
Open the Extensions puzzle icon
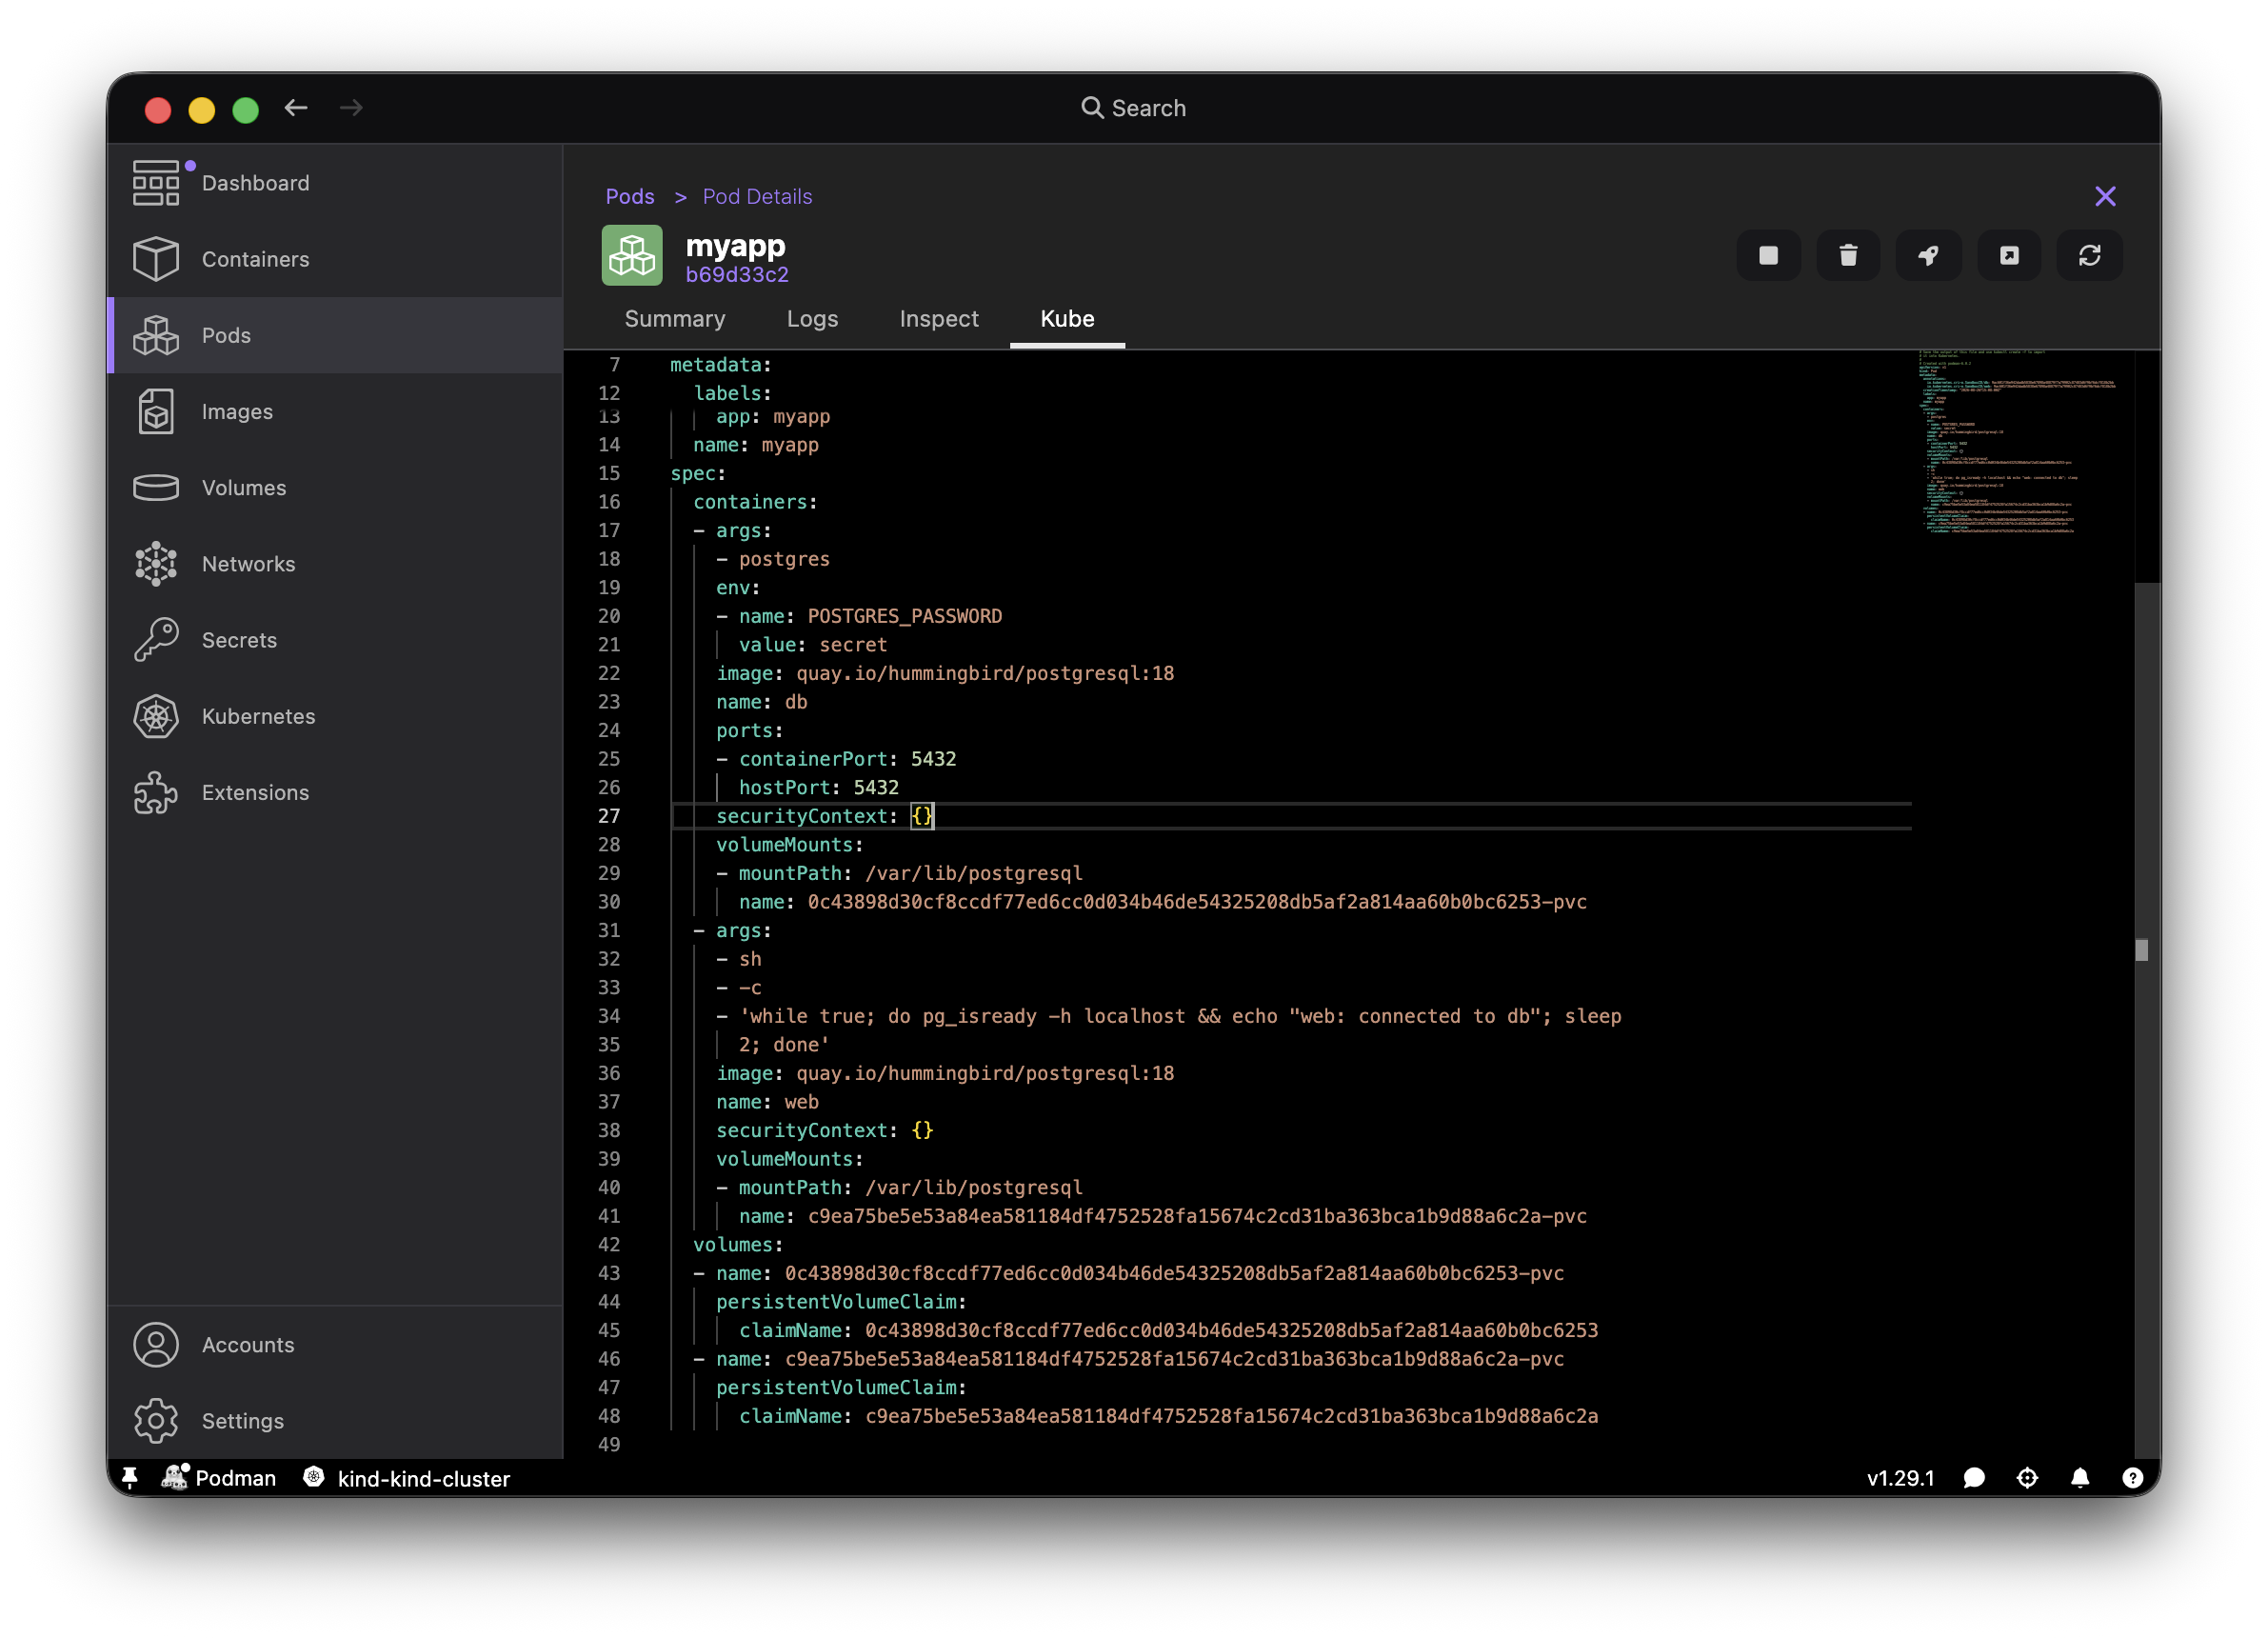156,792
